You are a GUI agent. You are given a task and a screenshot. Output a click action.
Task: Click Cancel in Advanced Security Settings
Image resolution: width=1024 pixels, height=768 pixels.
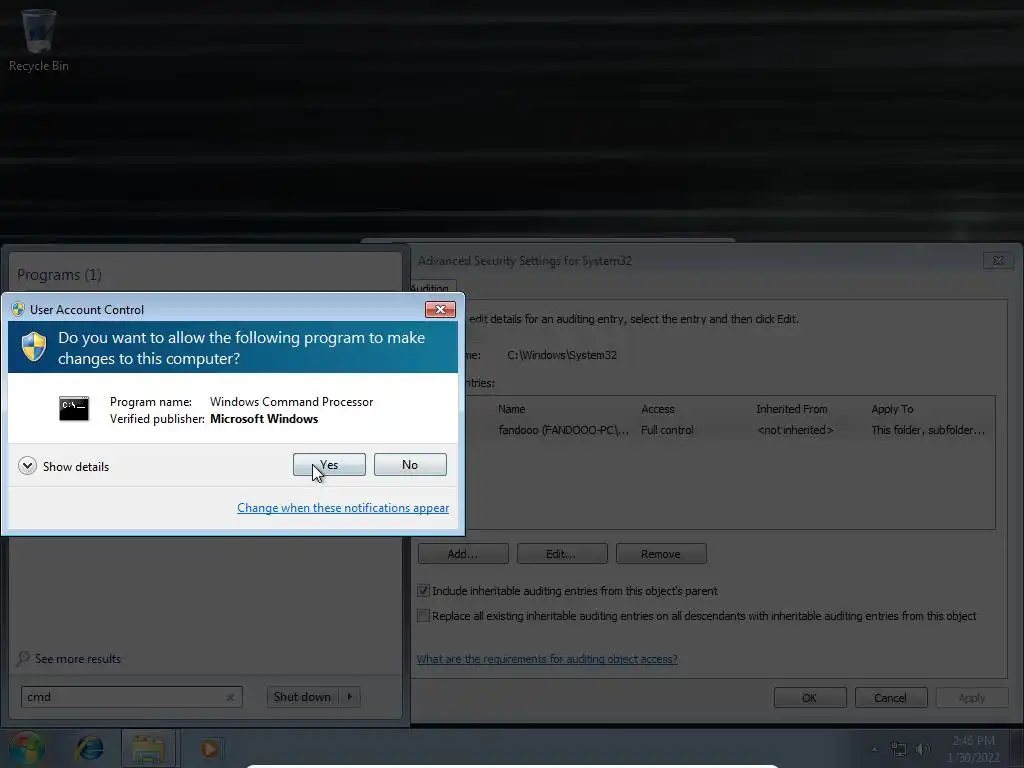point(891,697)
